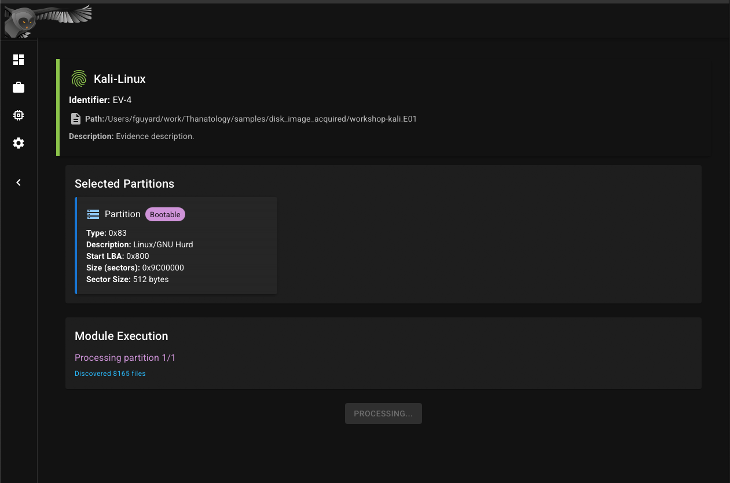
Task: Click the workshop-kali.E01 path text
Action: click(x=251, y=119)
